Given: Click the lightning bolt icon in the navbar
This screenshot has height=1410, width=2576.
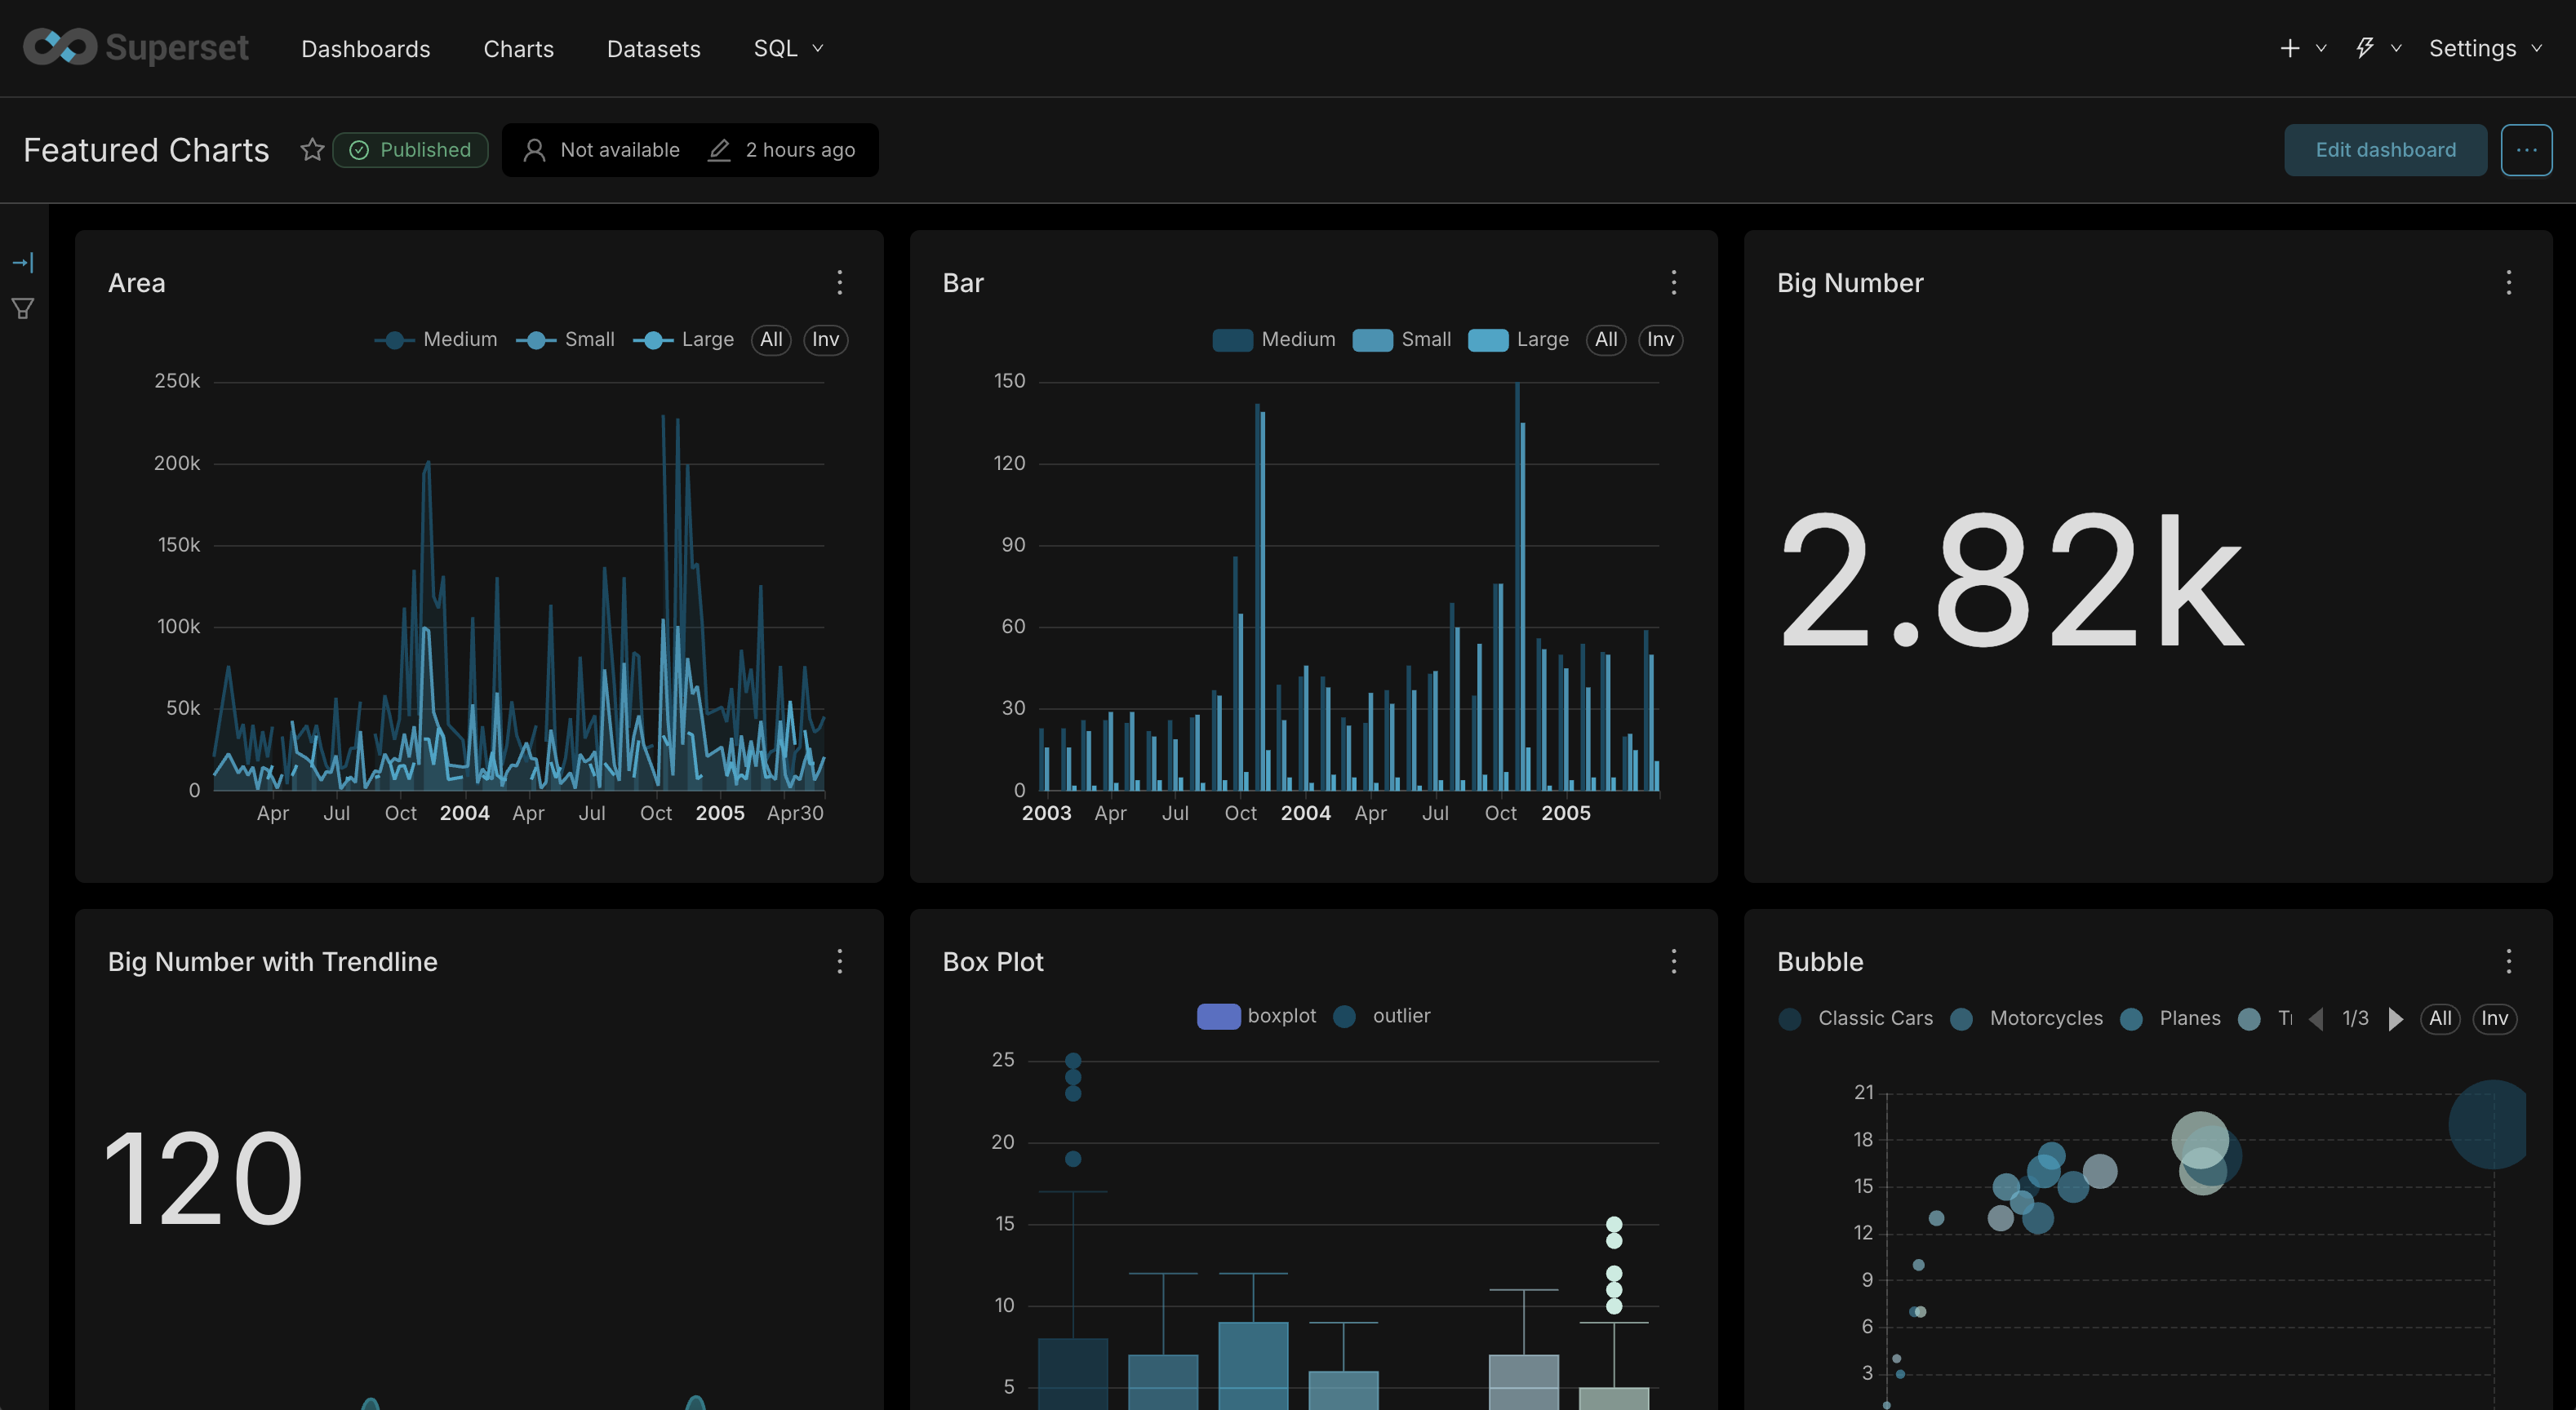Looking at the screenshot, I should (2364, 48).
